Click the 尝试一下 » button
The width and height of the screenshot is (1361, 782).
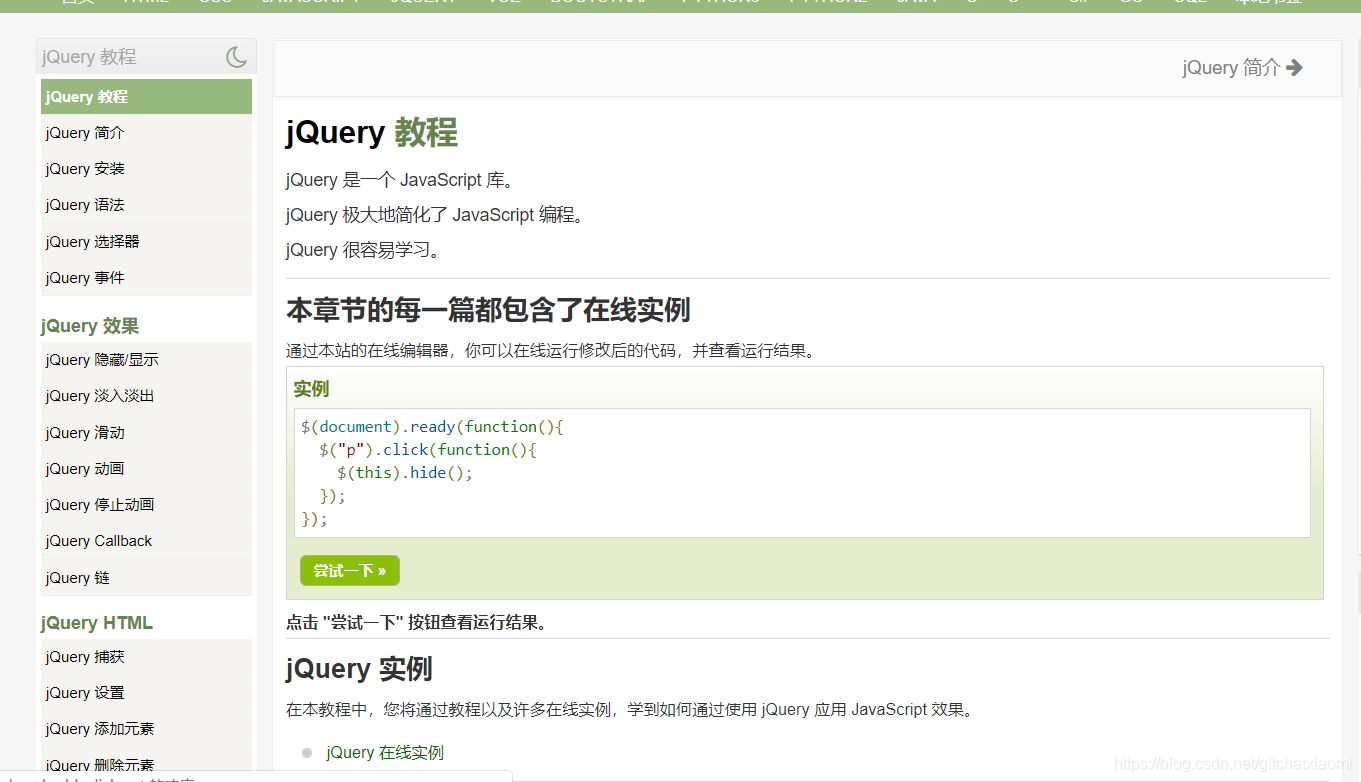click(350, 571)
